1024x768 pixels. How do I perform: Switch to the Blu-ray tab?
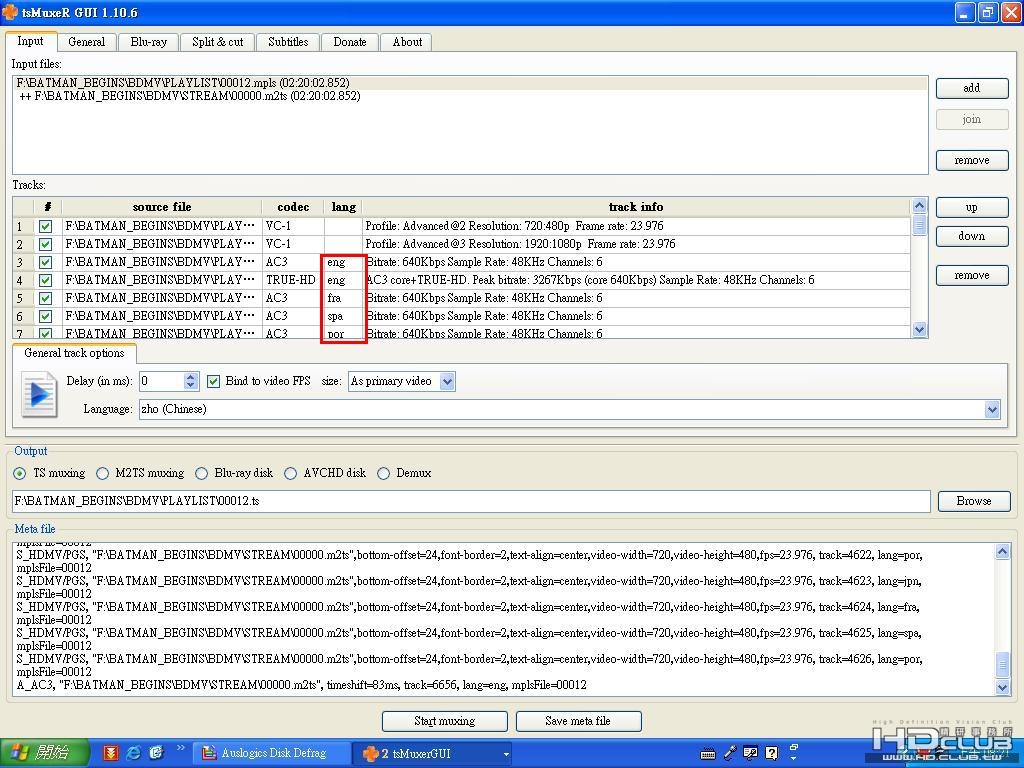(x=148, y=42)
